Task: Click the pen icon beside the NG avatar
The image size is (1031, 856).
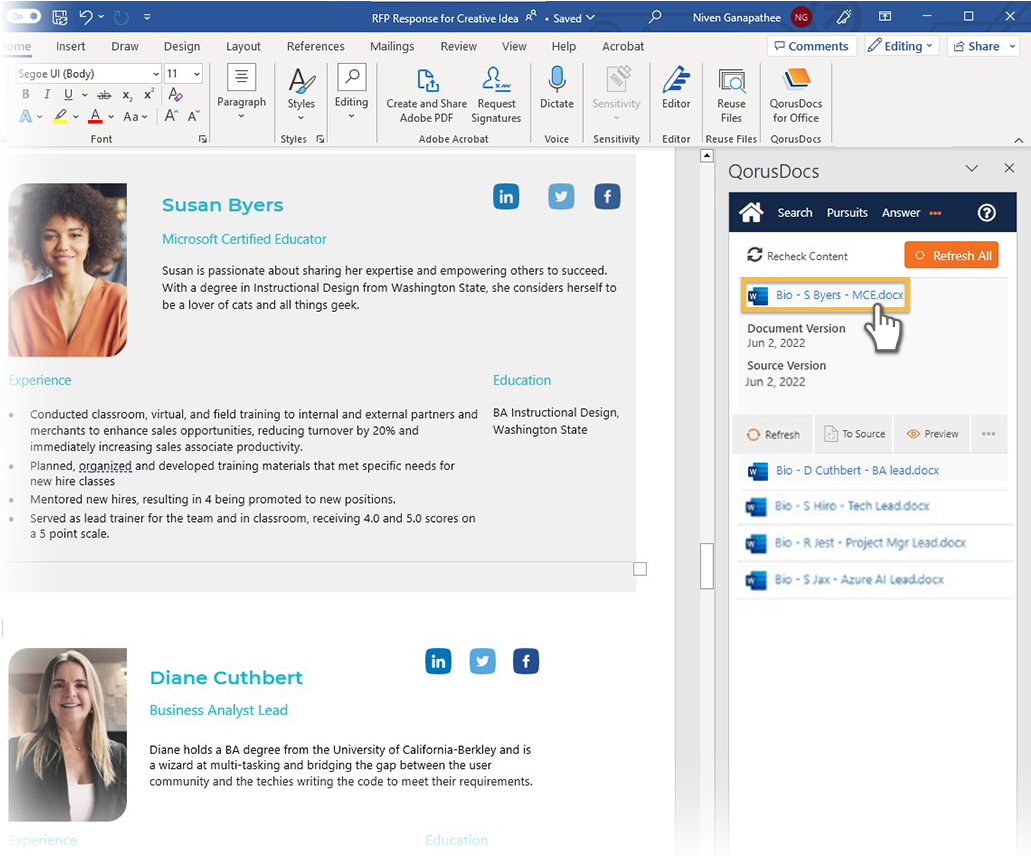Action: click(x=844, y=17)
